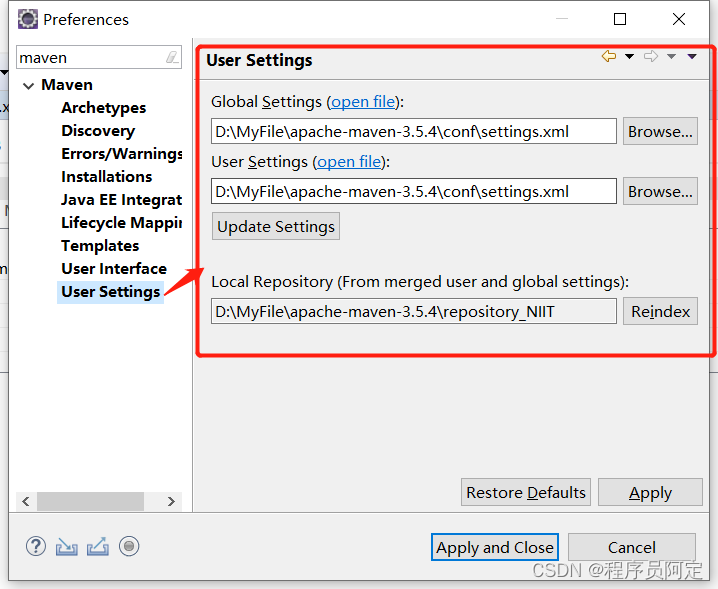Open the back history dropdown arrow

coord(630,56)
